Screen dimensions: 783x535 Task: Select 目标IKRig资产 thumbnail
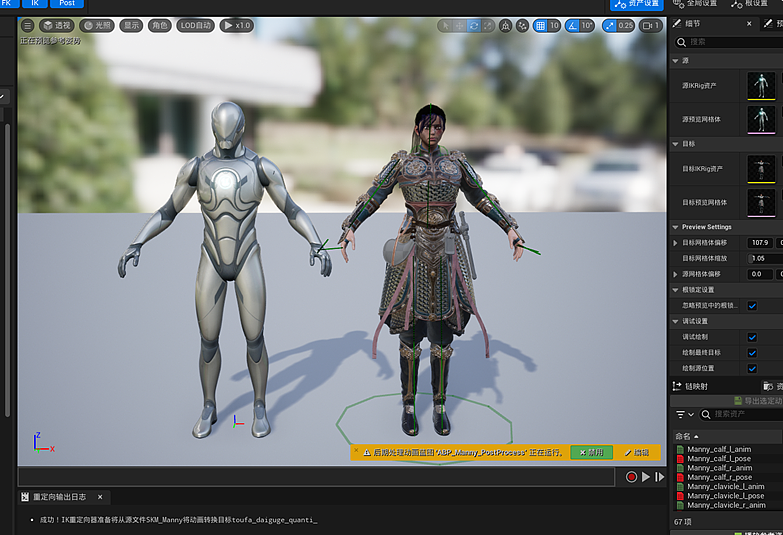(x=761, y=169)
